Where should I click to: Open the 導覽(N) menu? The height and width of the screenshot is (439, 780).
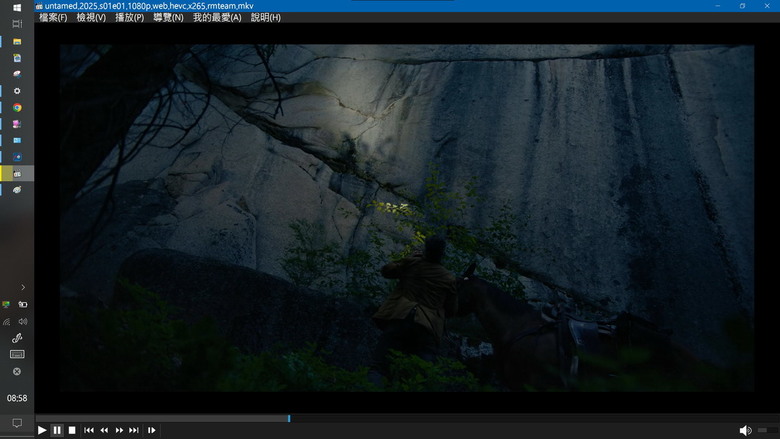point(169,17)
